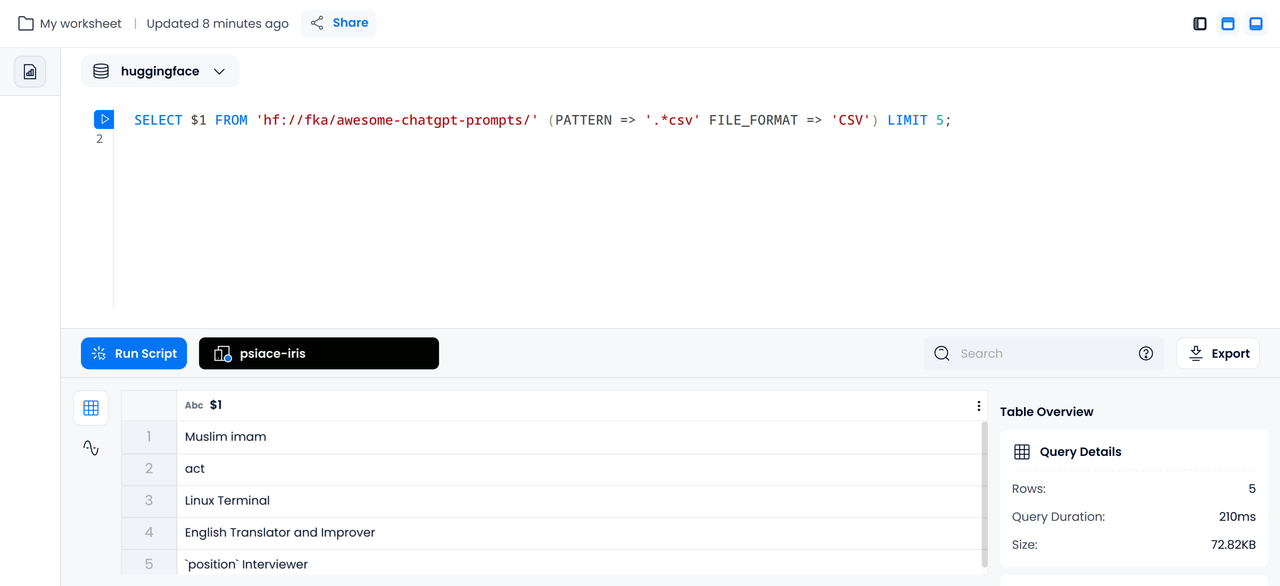Select the Linux Terminal result row
This screenshot has width=1280, height=586.
coord(554,501)
